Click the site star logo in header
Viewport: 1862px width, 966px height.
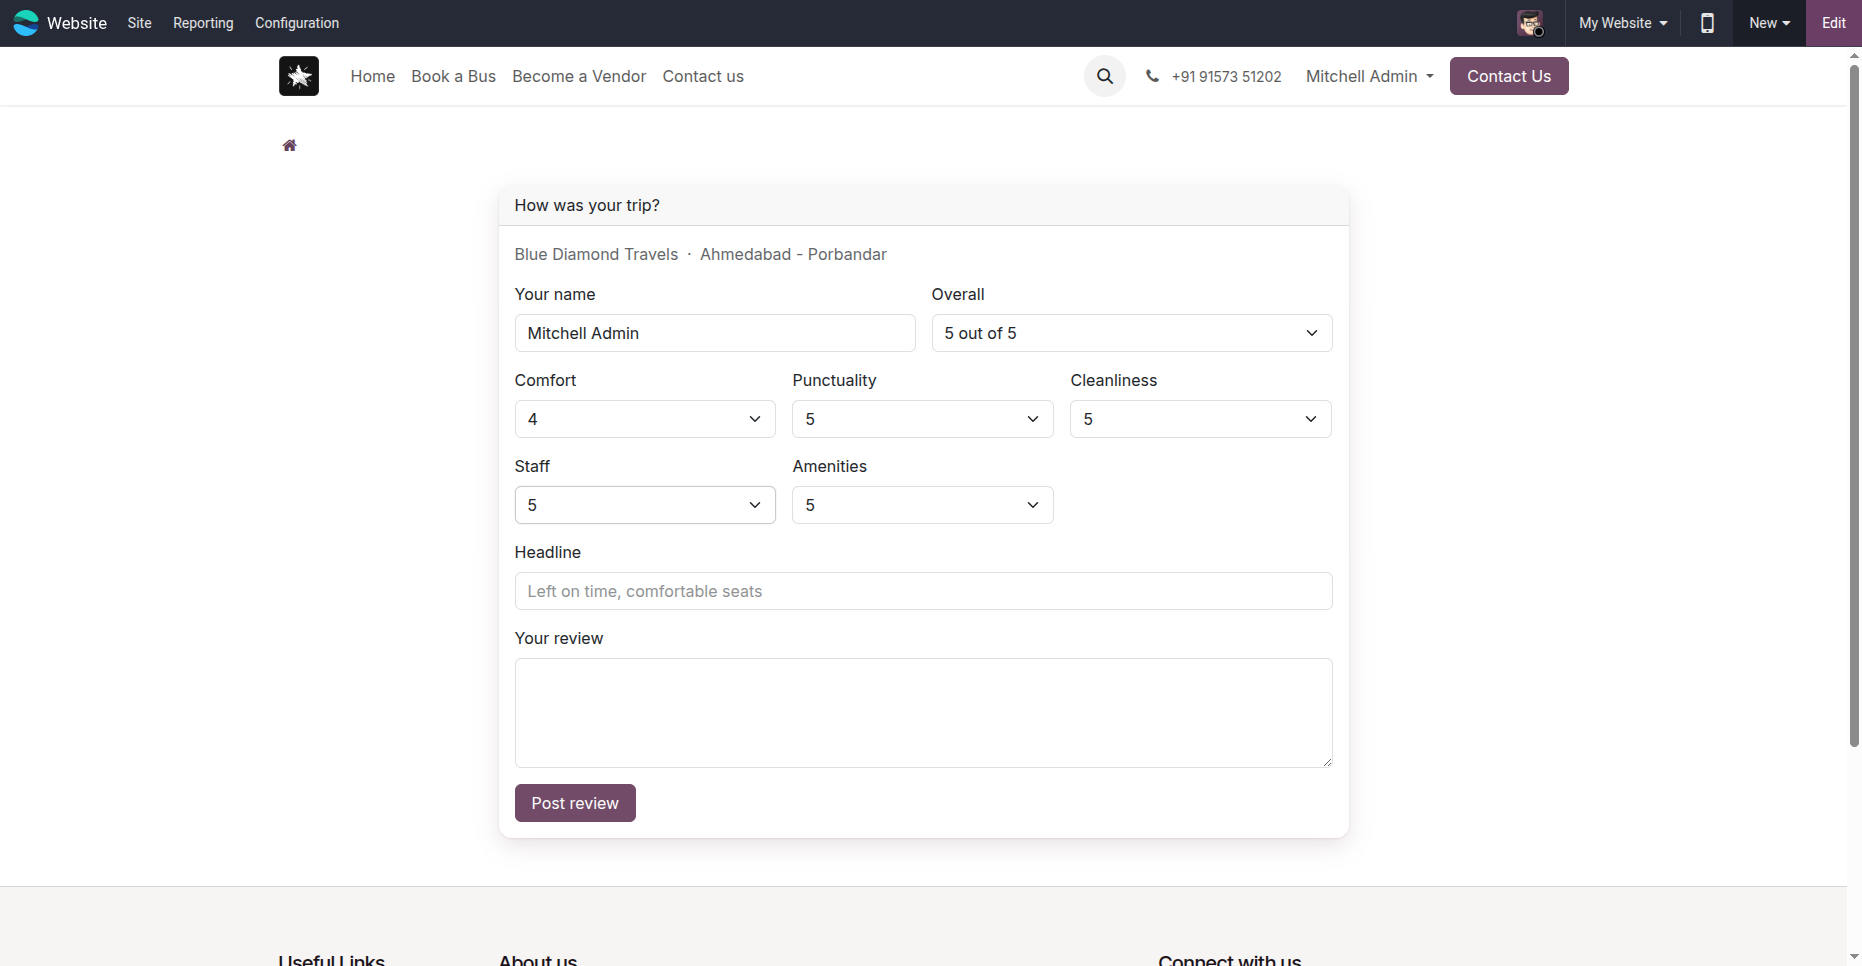tap(299, 76)
